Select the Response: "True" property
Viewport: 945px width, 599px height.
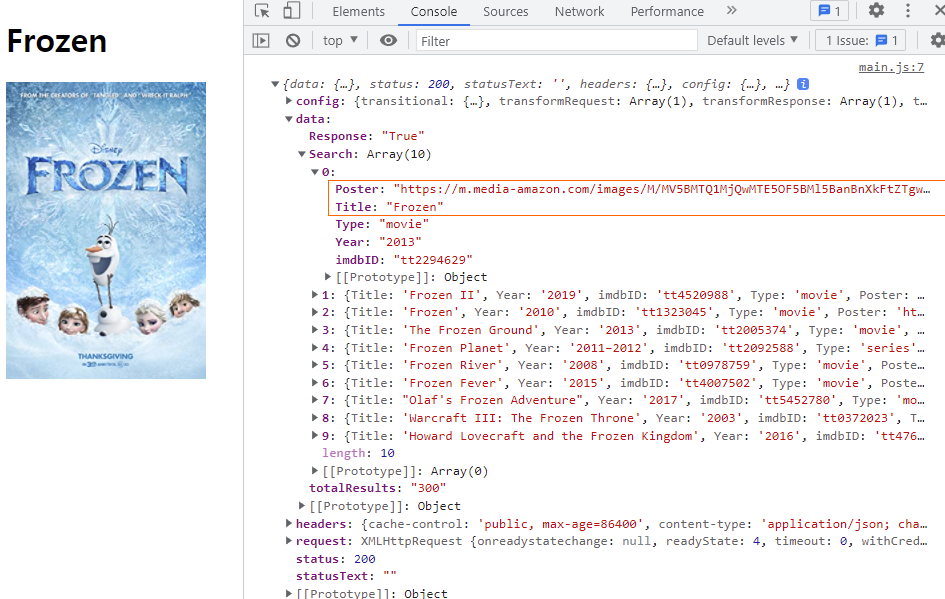(x=366, y=136)
